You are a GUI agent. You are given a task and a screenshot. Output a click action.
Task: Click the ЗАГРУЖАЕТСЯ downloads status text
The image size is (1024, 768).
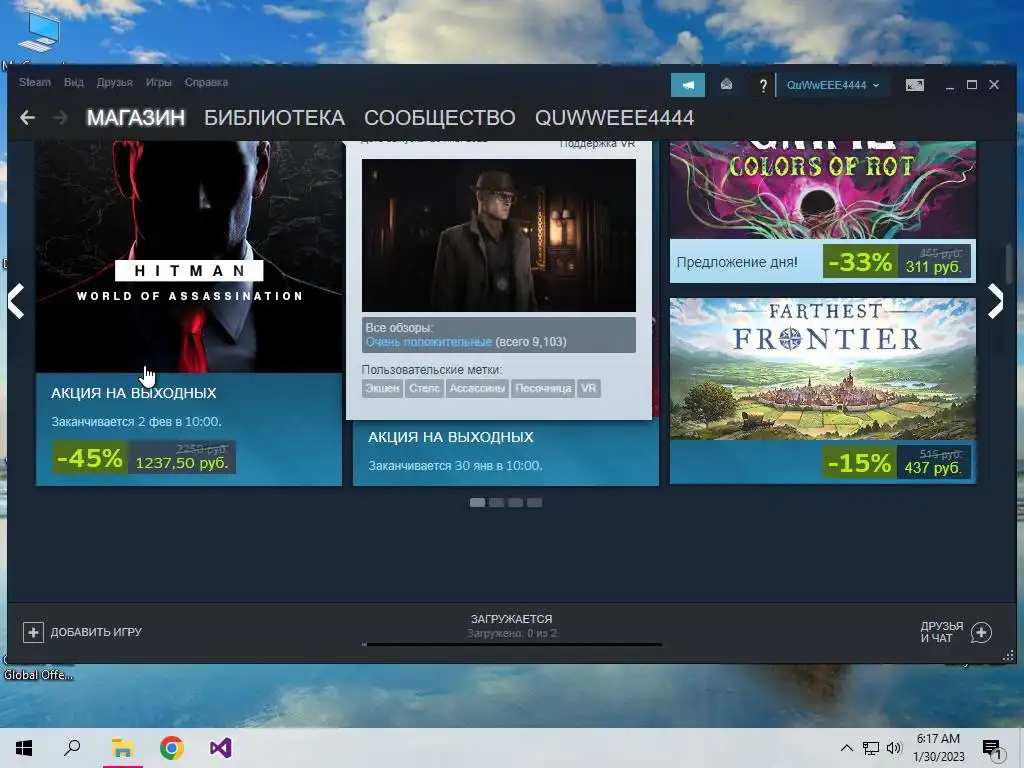tap(511, 619)
